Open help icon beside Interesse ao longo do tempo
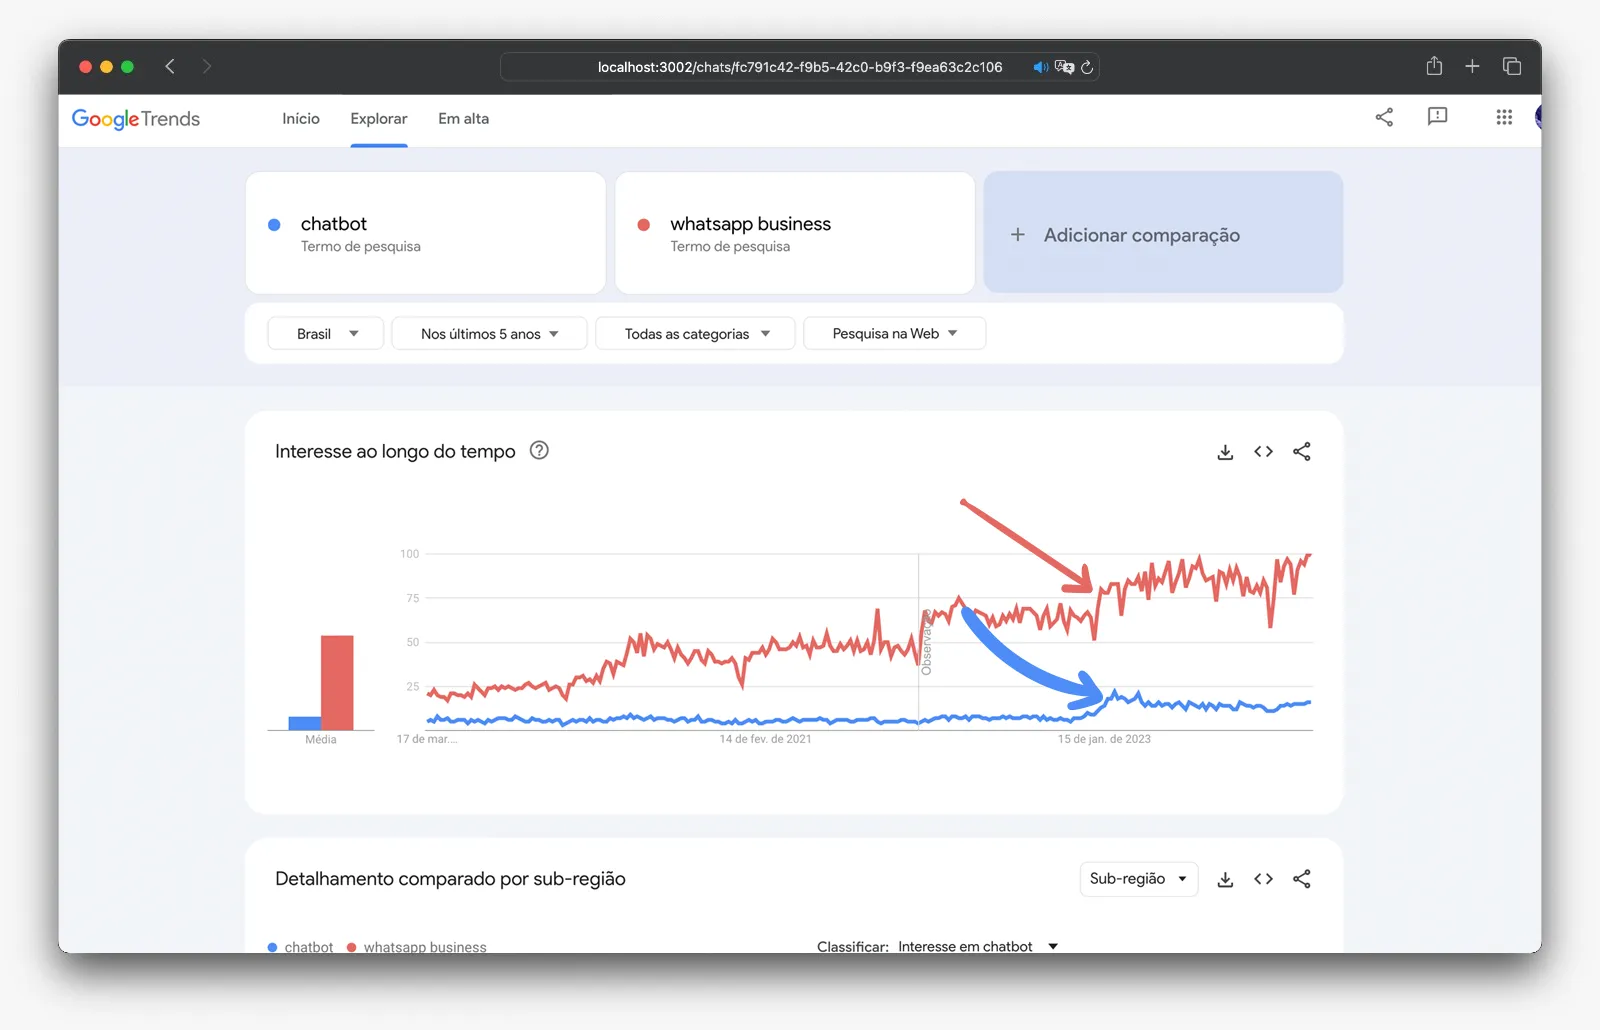Image resolution: width=1600 pixels, height=1030 pixels. pos(539,450)
